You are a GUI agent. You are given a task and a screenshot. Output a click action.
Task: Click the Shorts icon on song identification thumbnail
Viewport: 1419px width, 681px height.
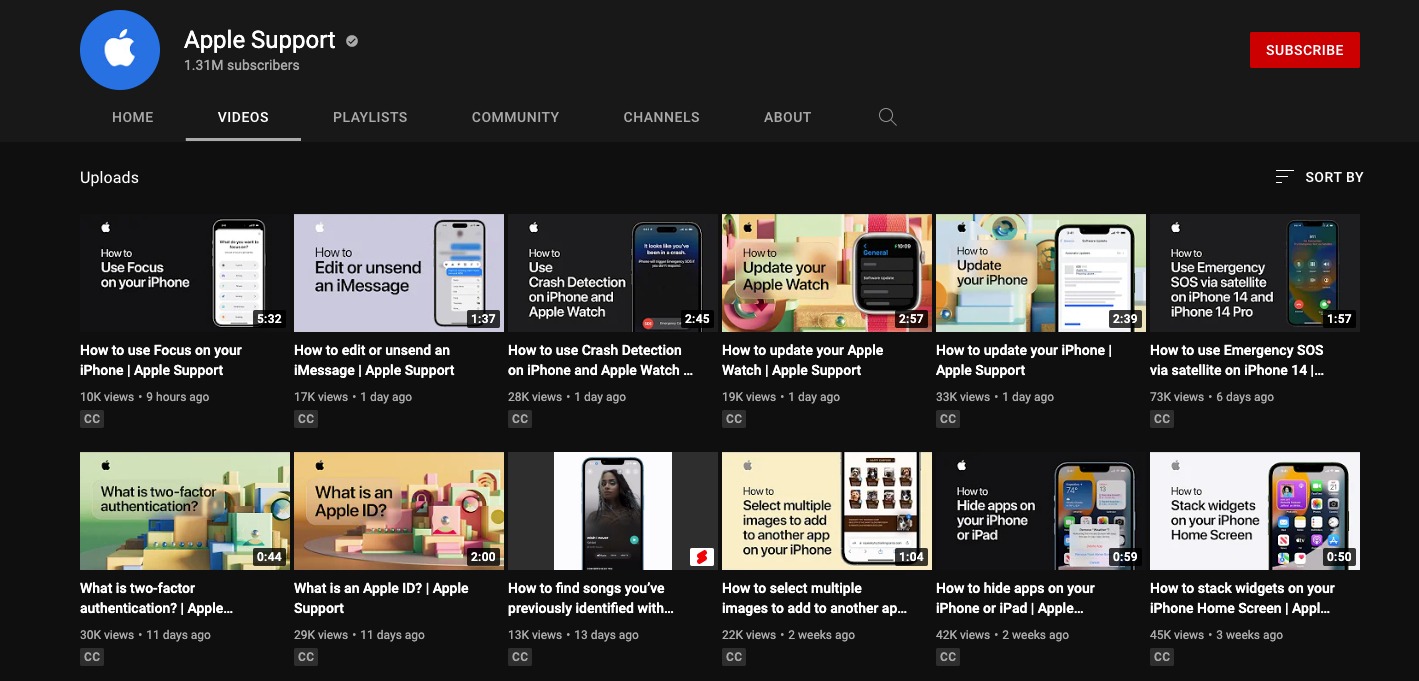point(702,557)
